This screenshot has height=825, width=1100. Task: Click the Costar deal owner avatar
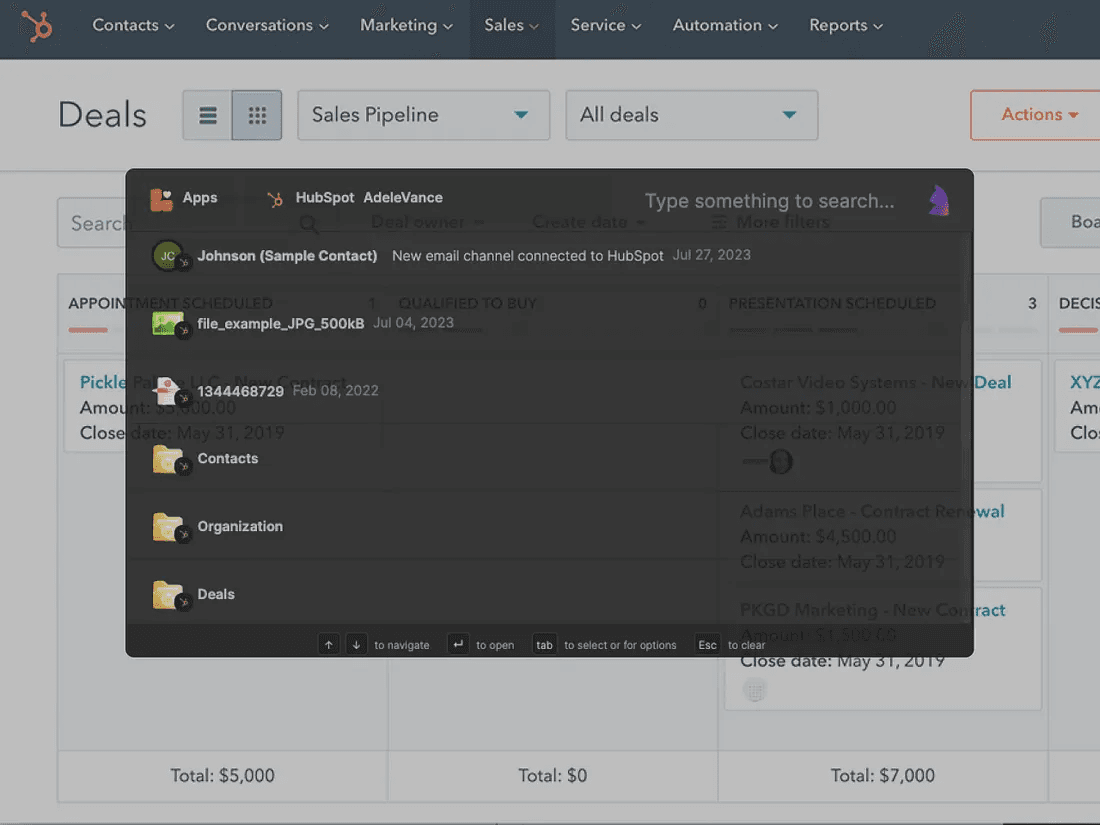point(780,462)
